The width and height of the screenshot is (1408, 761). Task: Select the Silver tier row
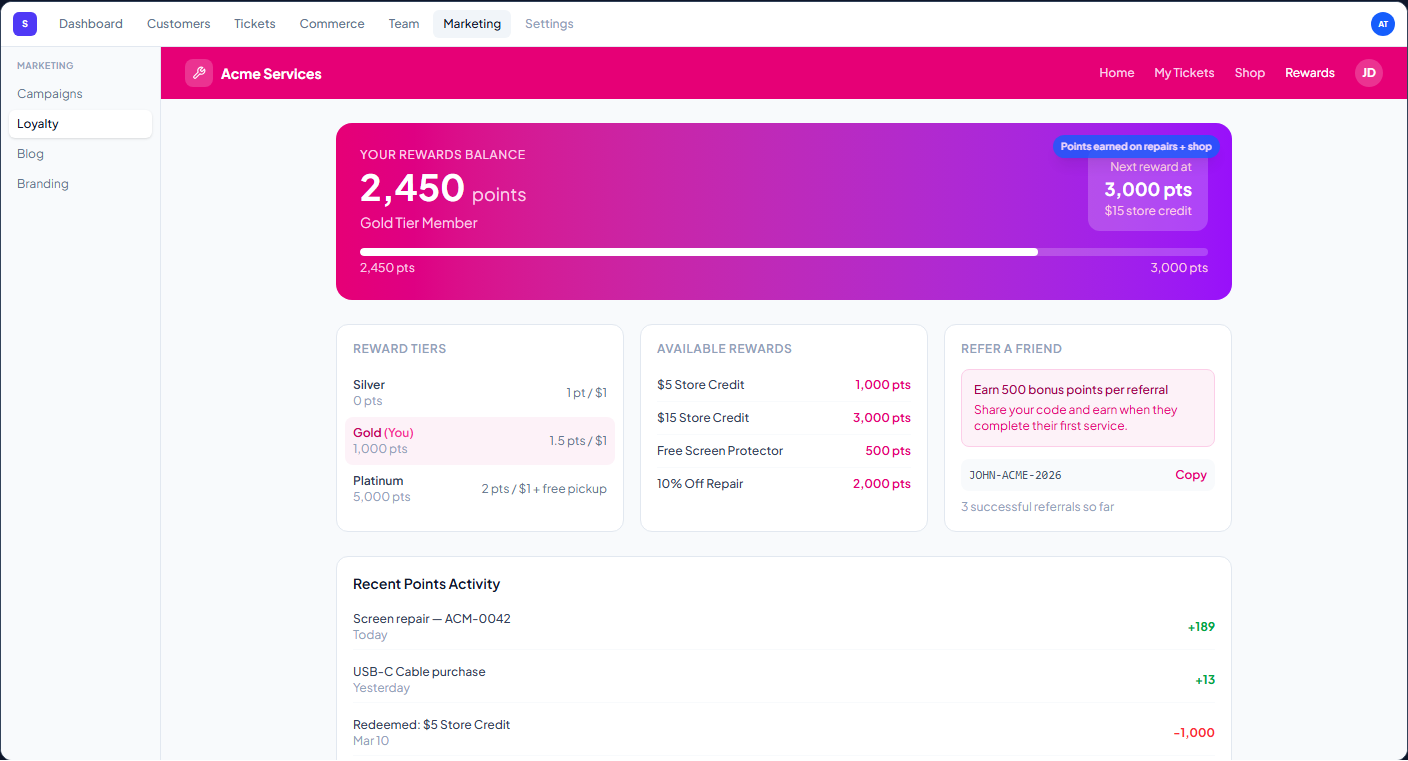coord(480,392)
